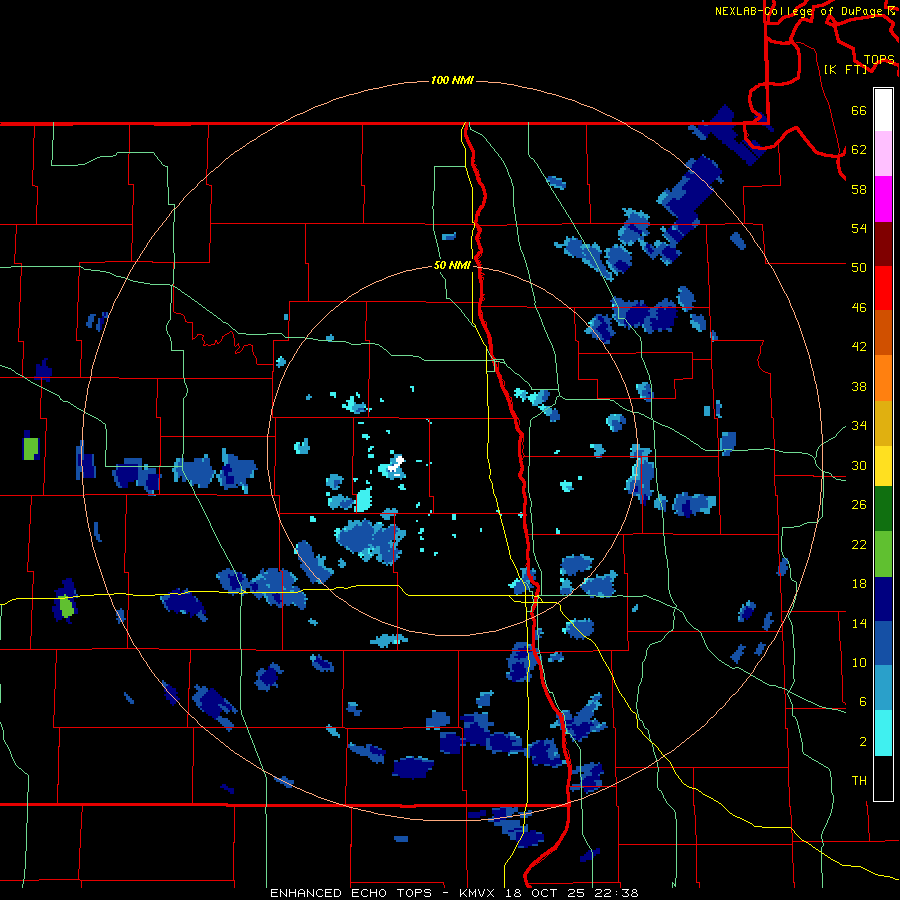Image resolution: width=900 pixels, height=900 pixels.
Task: Click the "ENHANCED ECHO TOPS - KMVX" caption
Action: point(385,893)
